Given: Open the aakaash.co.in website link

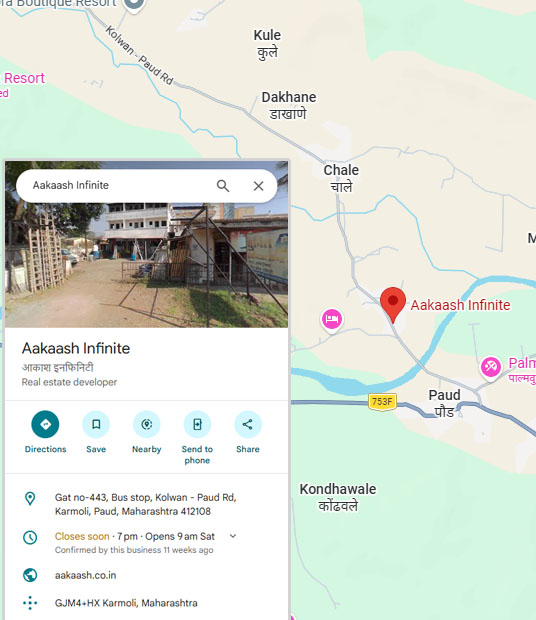Looking at the screenshot, I should (x=85, y=575).
